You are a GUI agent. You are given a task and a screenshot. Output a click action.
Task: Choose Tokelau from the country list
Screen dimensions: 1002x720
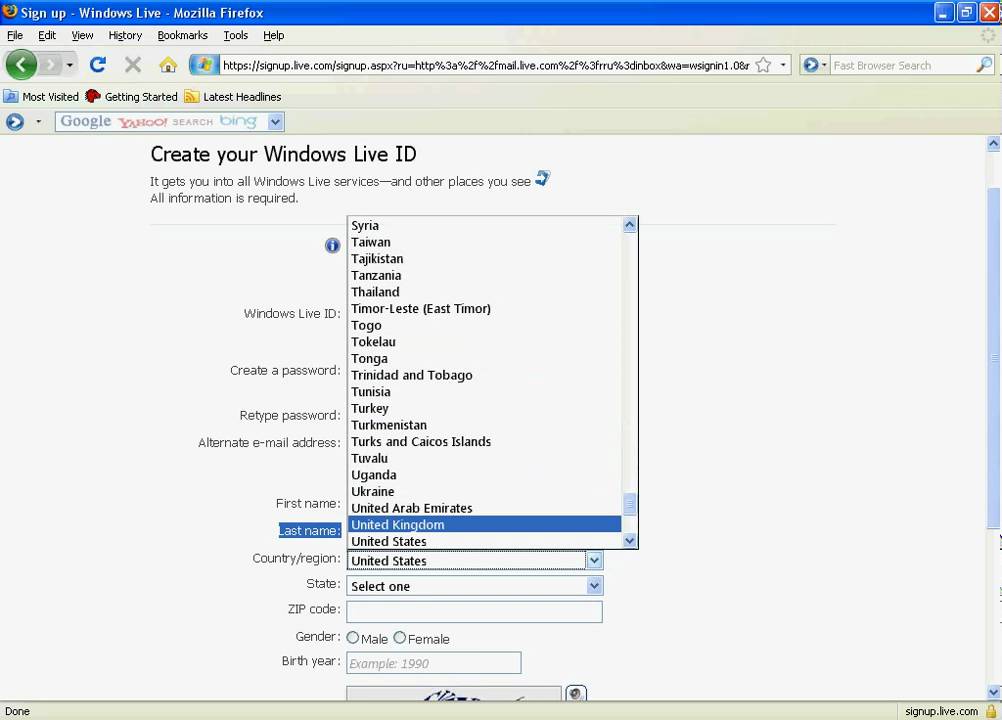[484, 342]
